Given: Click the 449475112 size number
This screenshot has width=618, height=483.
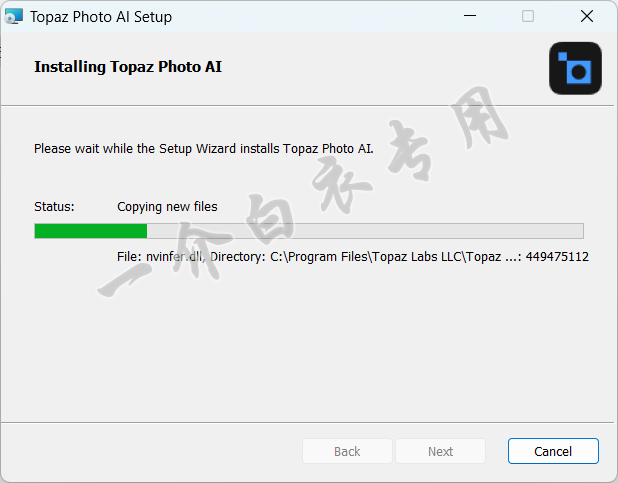Looking at the screenshot, I should pyautogui.click(x=557, y=257).
